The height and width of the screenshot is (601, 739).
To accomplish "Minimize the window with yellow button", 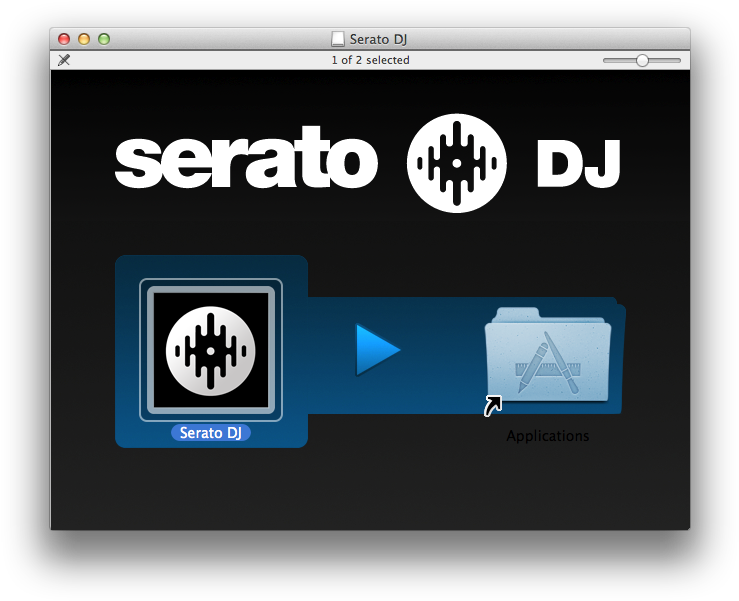I will pos(84,39).
